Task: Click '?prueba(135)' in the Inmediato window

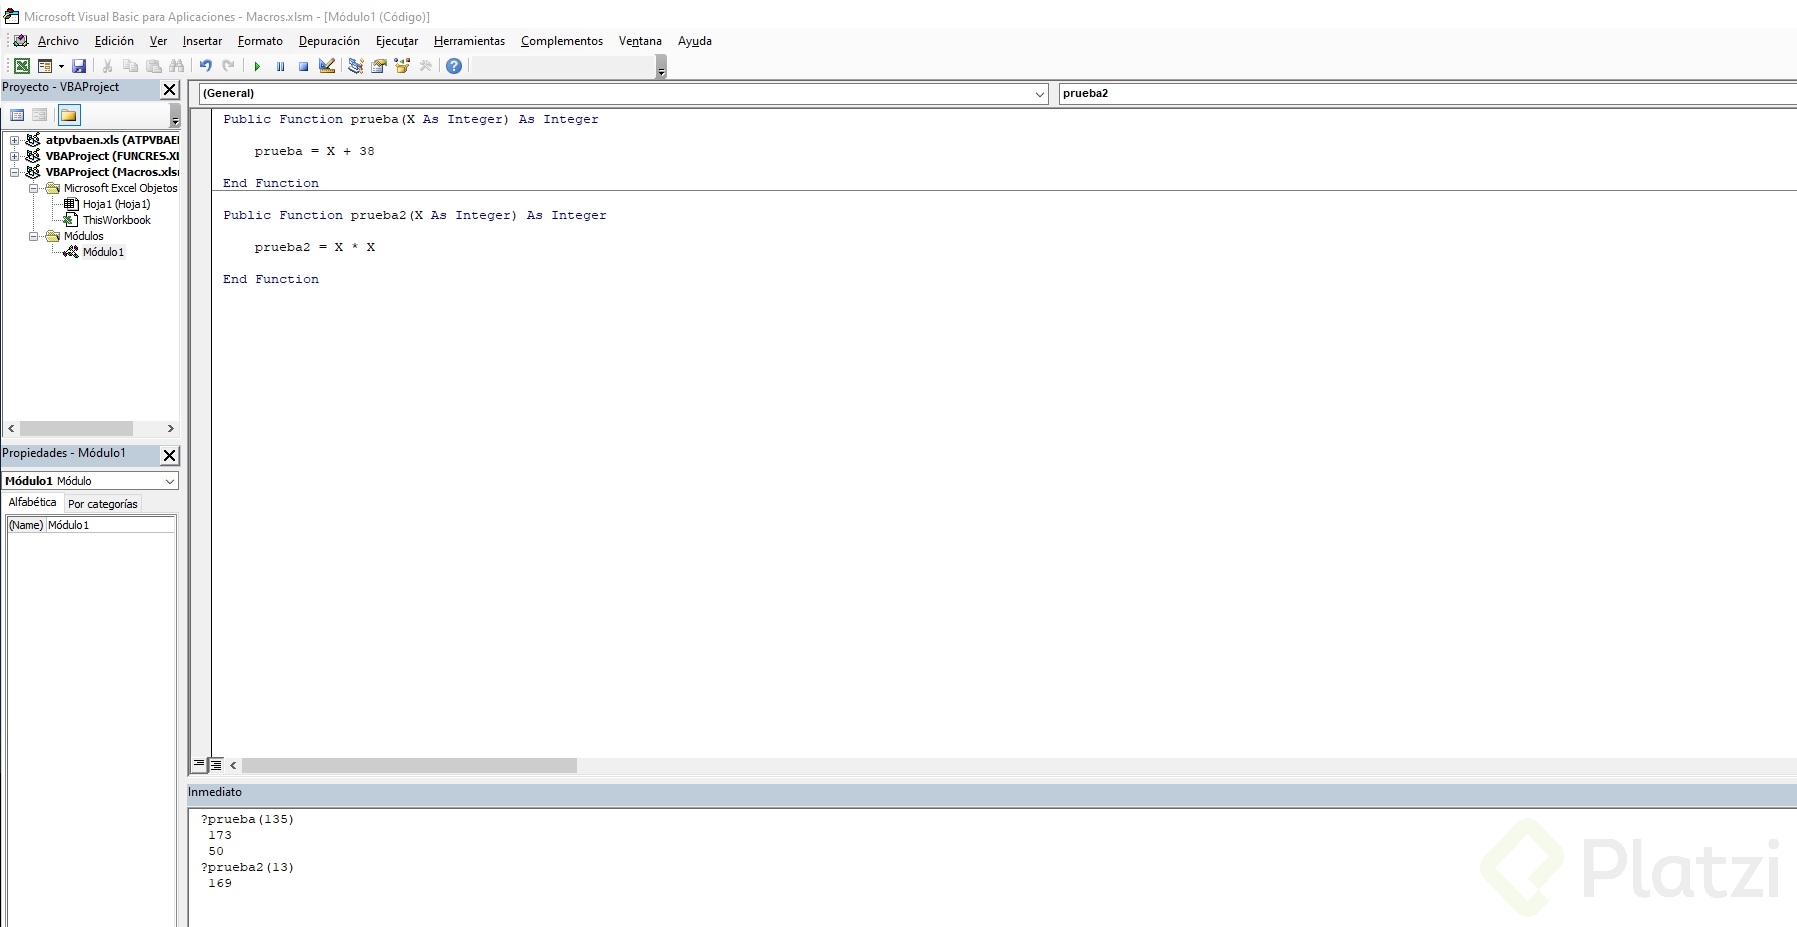Action: (x=247, y=819)
